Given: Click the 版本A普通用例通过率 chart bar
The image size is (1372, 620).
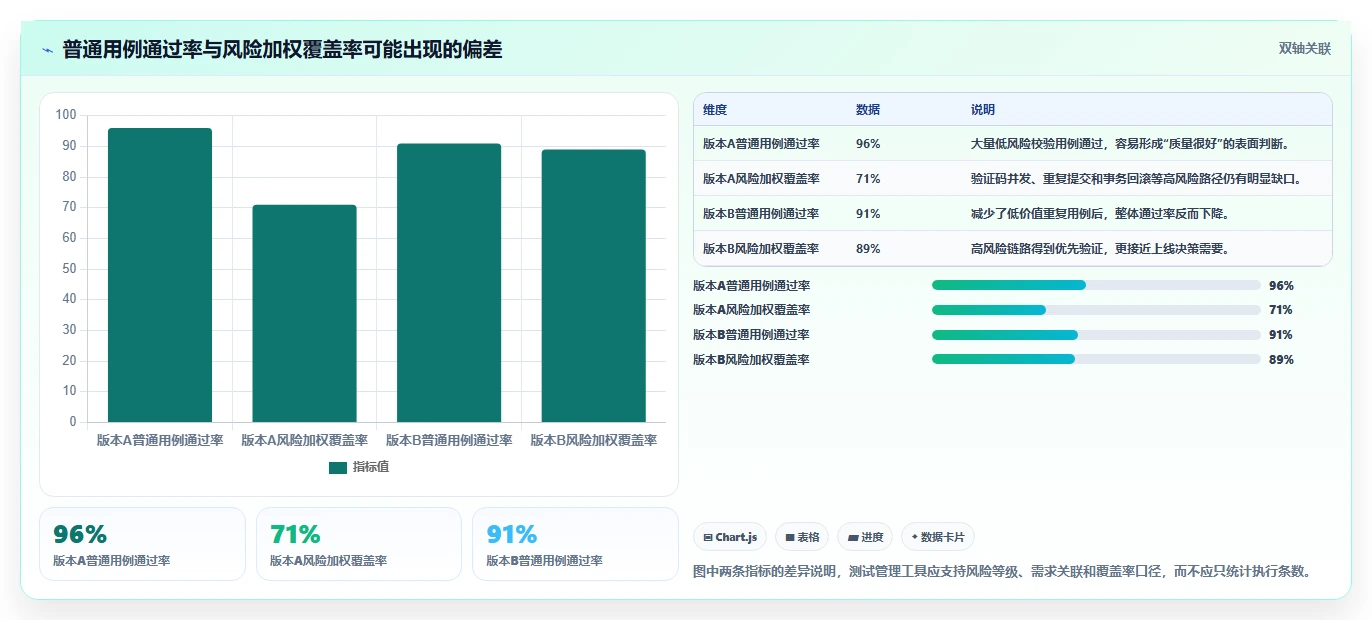Looking at the screenshot, I should coord(160,275).
